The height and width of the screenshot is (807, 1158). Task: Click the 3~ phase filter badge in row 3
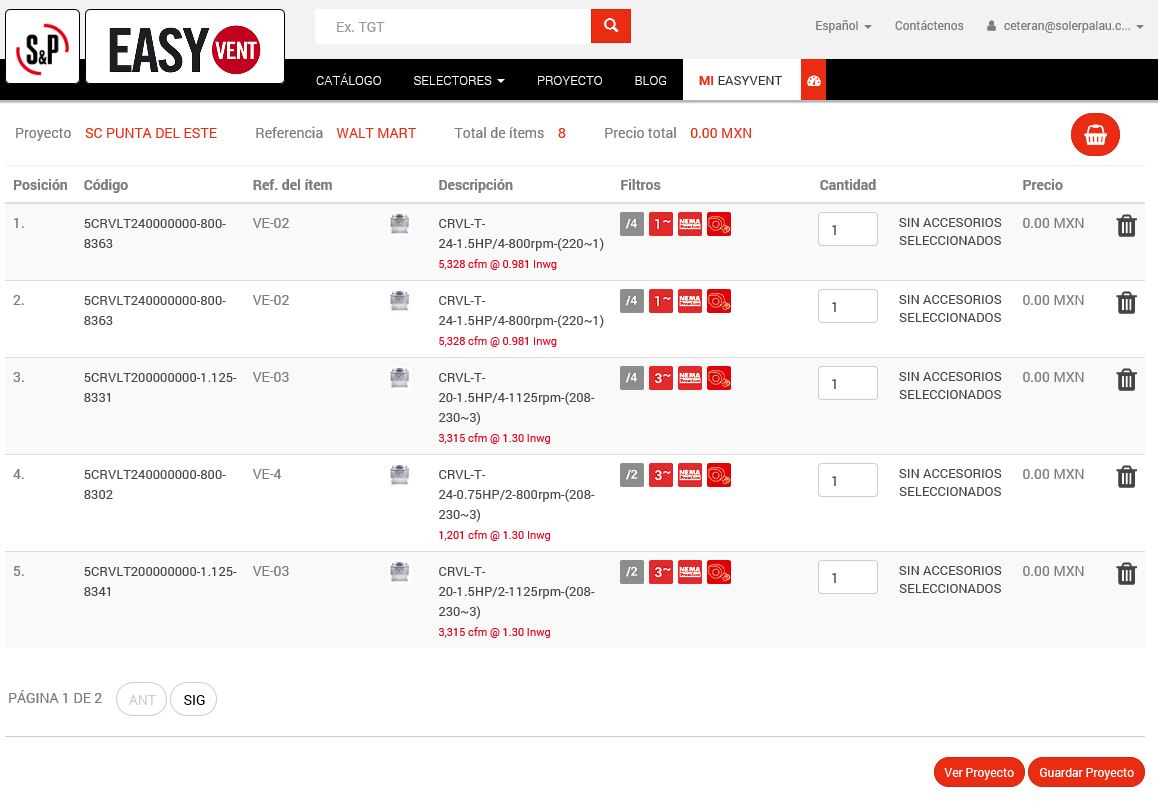[661, 378]
